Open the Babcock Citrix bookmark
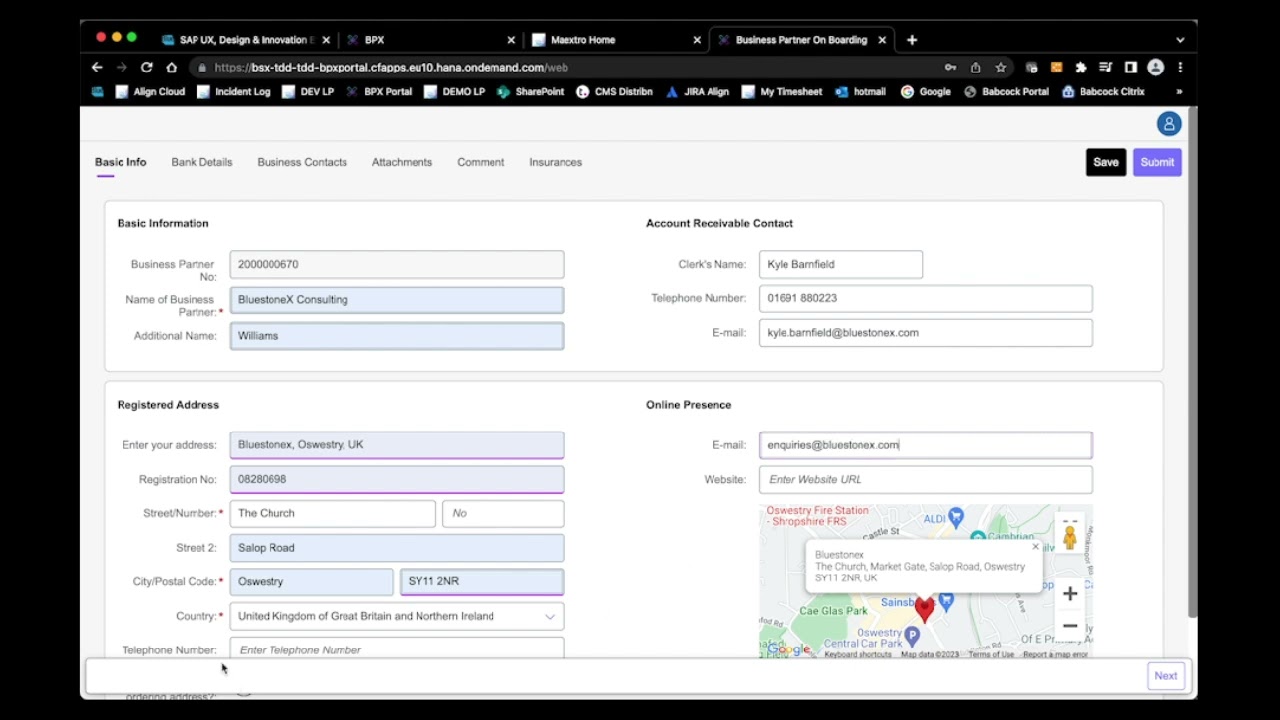1280x720 pixels. coord(1103,91)
